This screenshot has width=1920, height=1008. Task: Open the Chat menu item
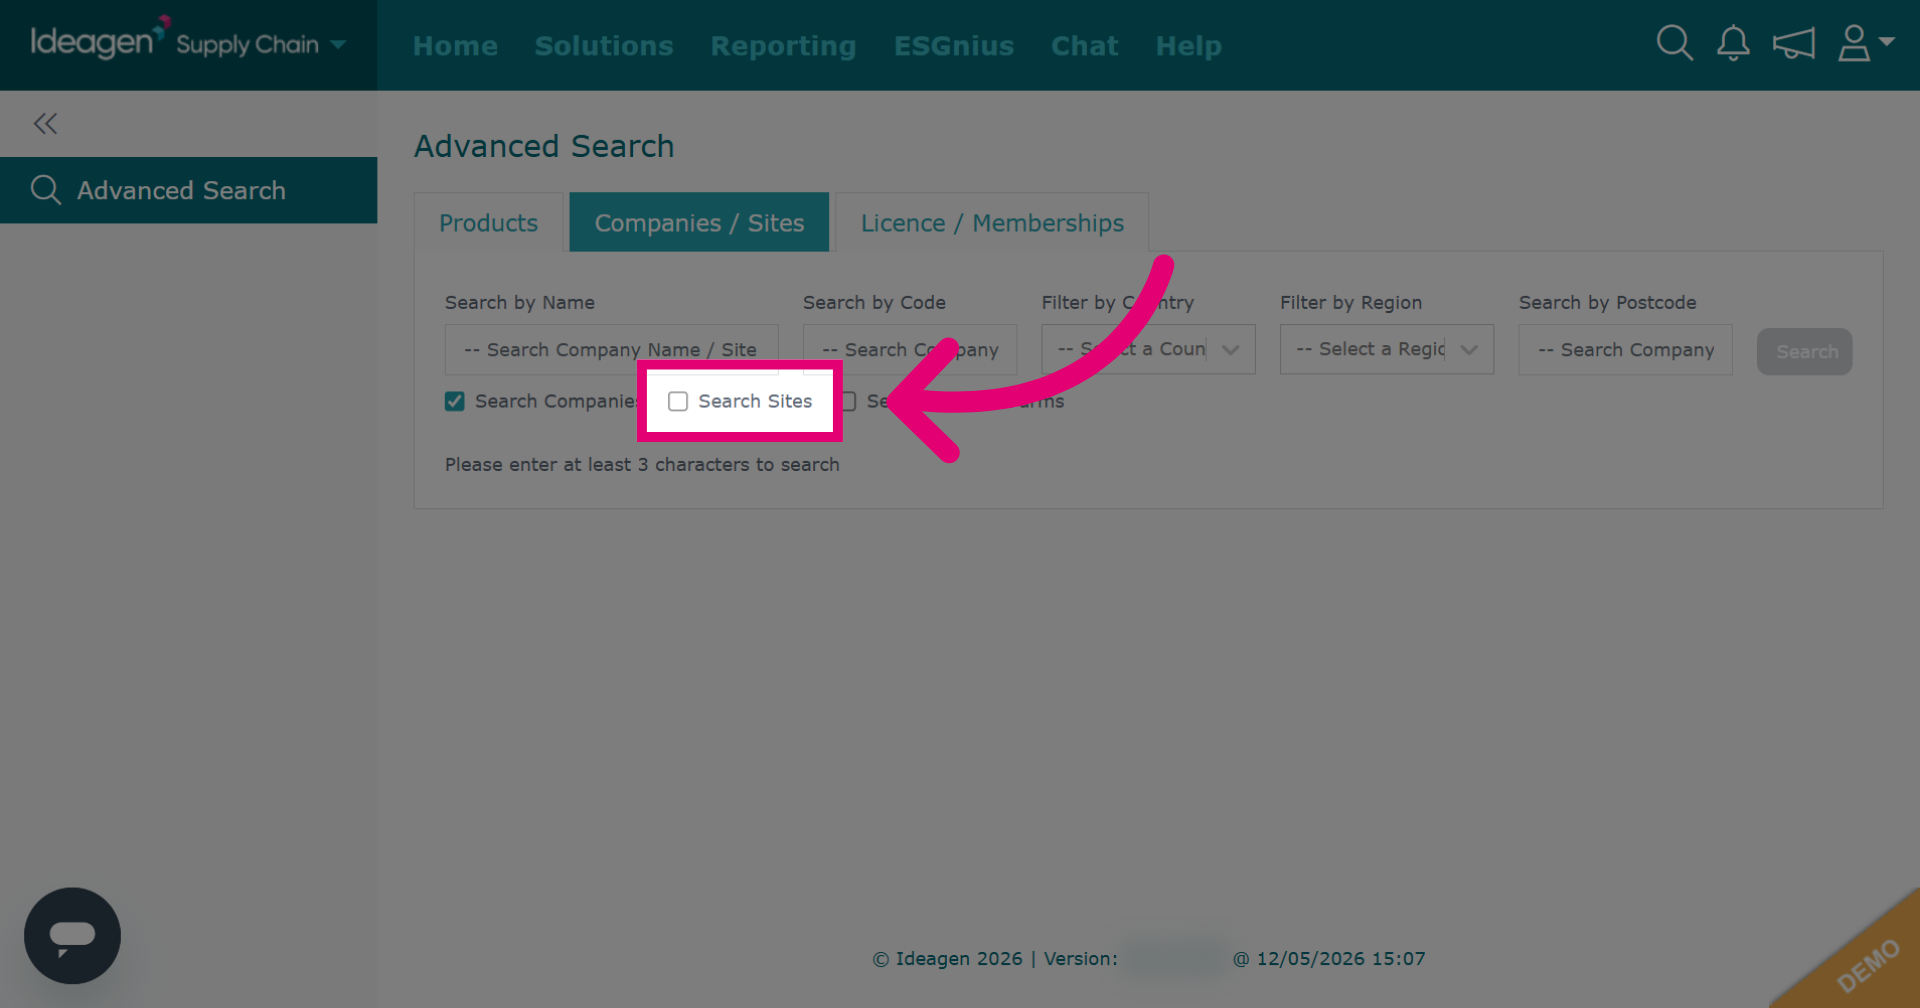pyautogui.click(x=1084, y=46)
